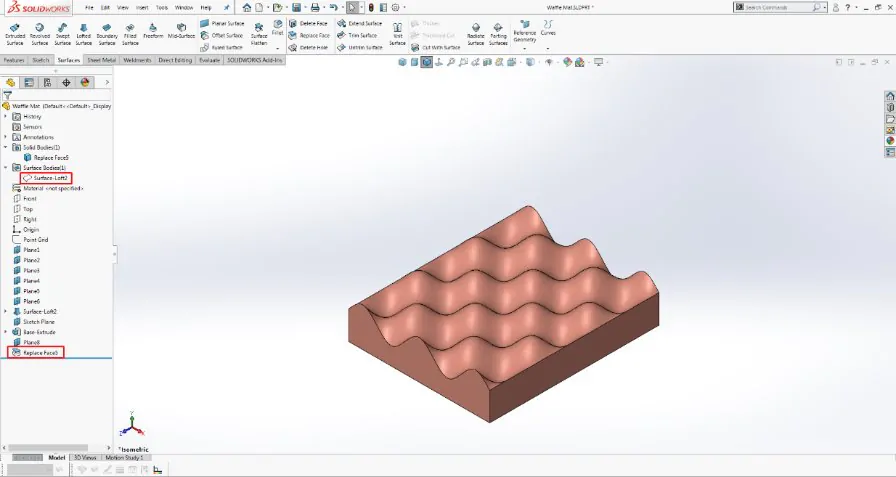Select the Surface Flatten tool

[x=259, y=34]
